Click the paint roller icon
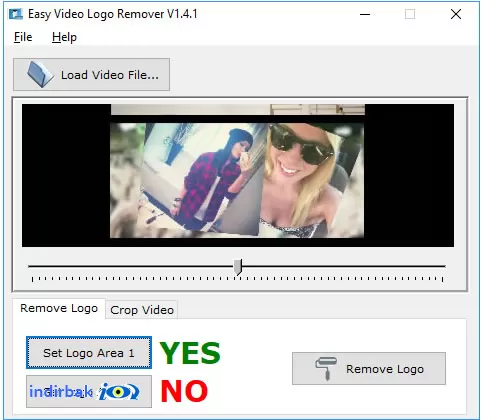 326,368
